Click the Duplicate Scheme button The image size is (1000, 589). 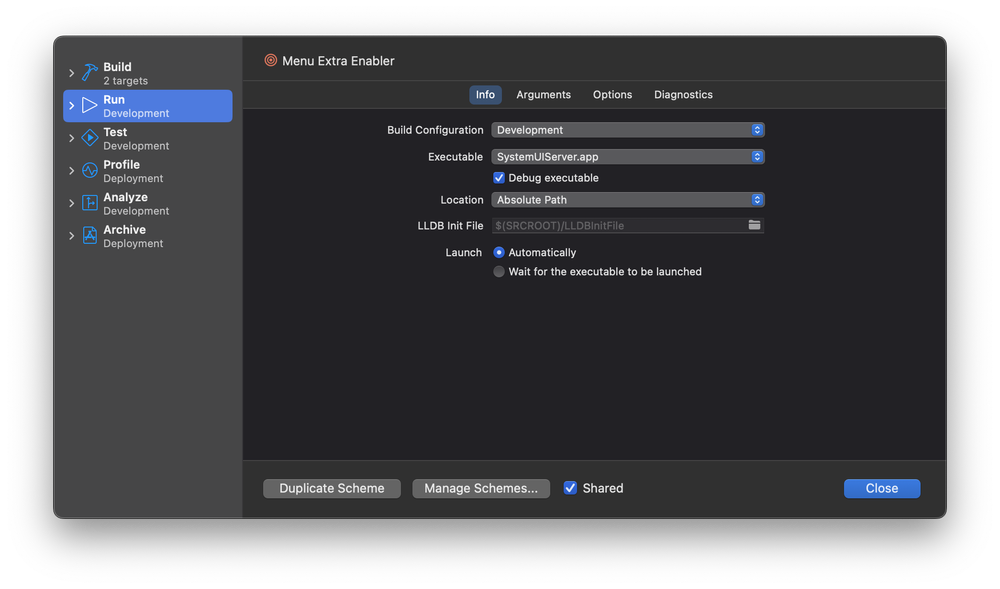[x=332, y=488]
